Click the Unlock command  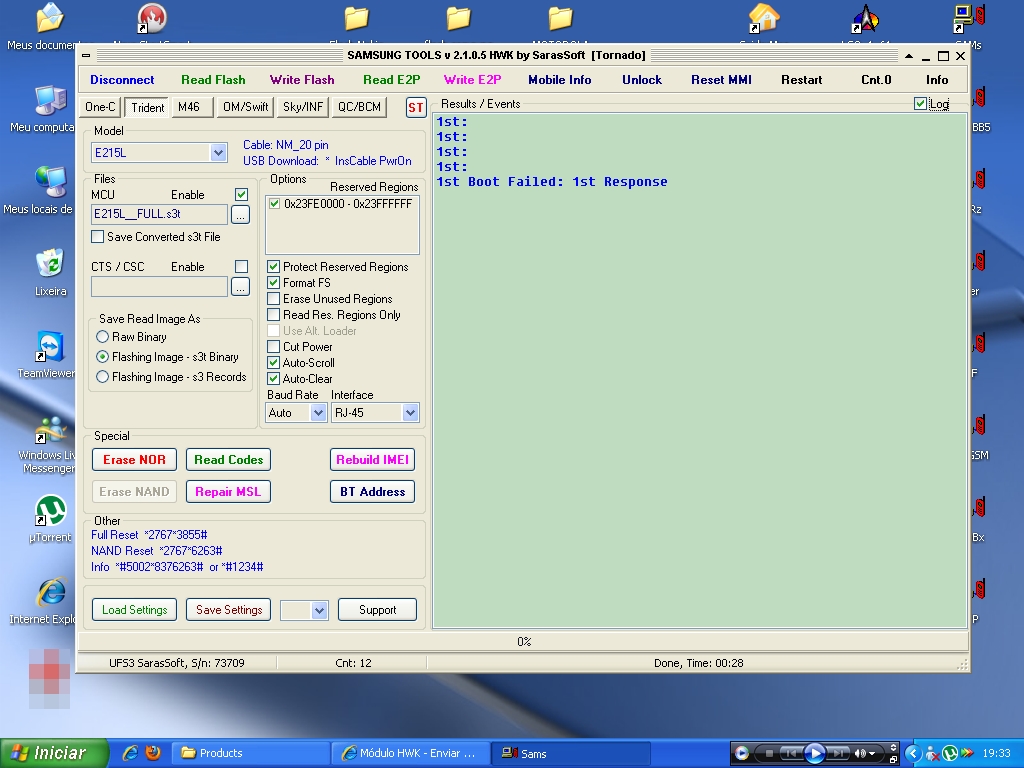[642, 80]
